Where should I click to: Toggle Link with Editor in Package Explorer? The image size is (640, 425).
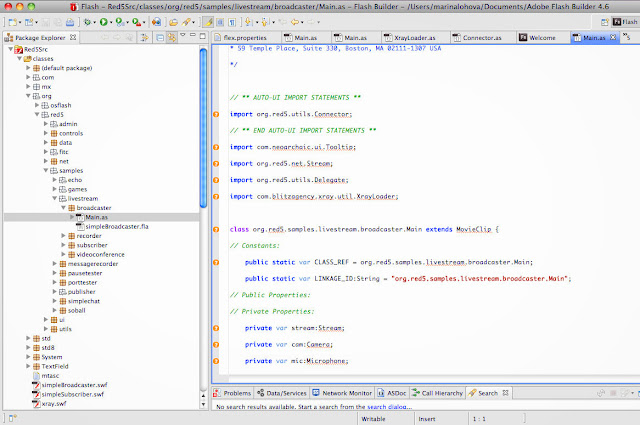pyautogui.click(x=172, y=38)
